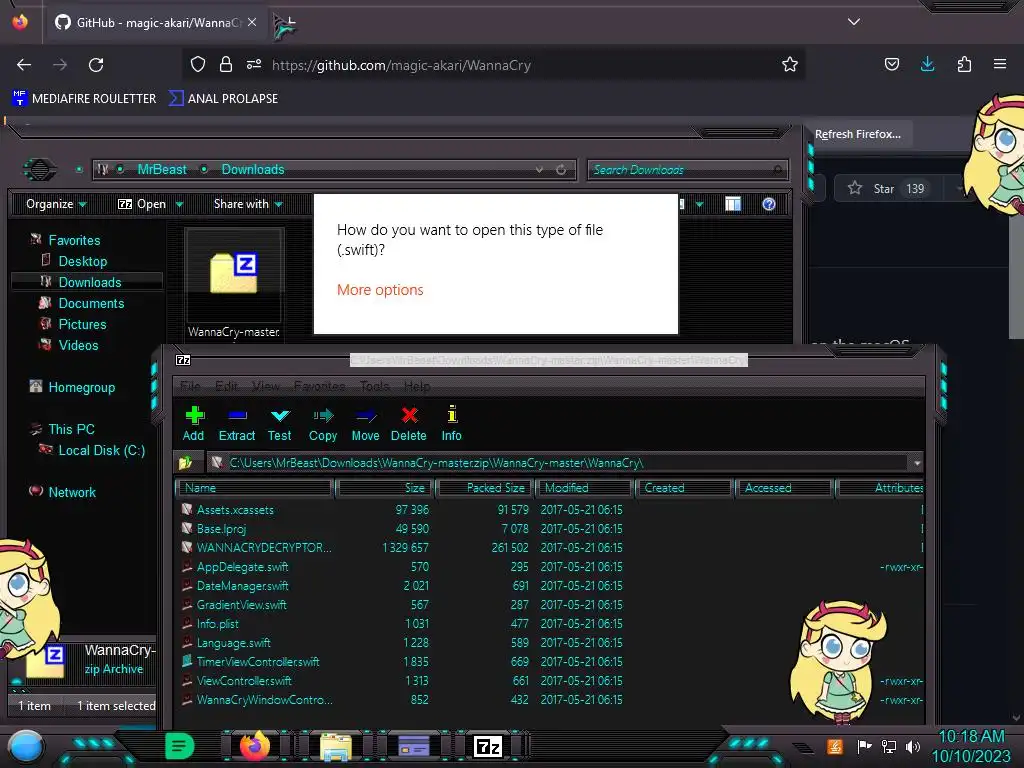Close the GitHub WannaCry tab
Image resolution: width=1024 pixels, height=768 pixels.
coord(252,22)
